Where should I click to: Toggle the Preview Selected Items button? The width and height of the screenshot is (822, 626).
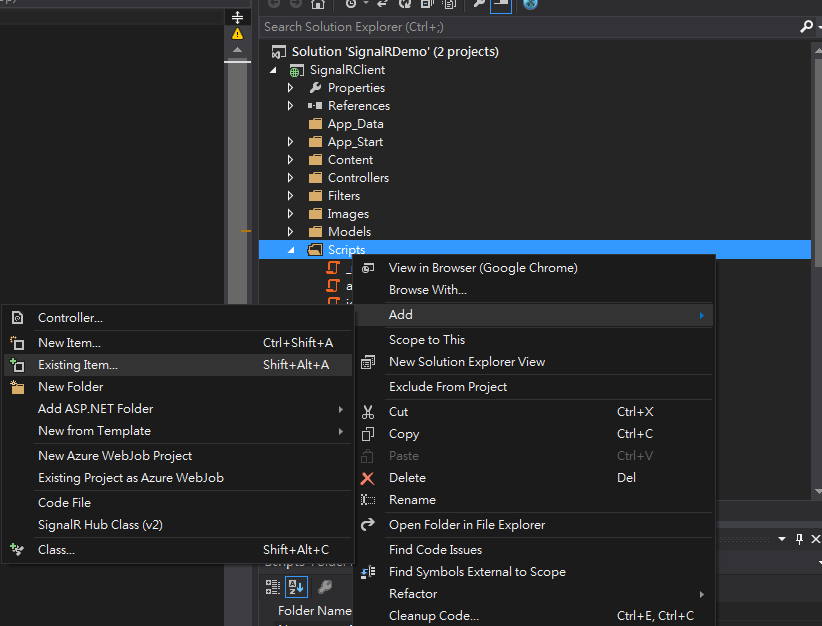(501, 5)
